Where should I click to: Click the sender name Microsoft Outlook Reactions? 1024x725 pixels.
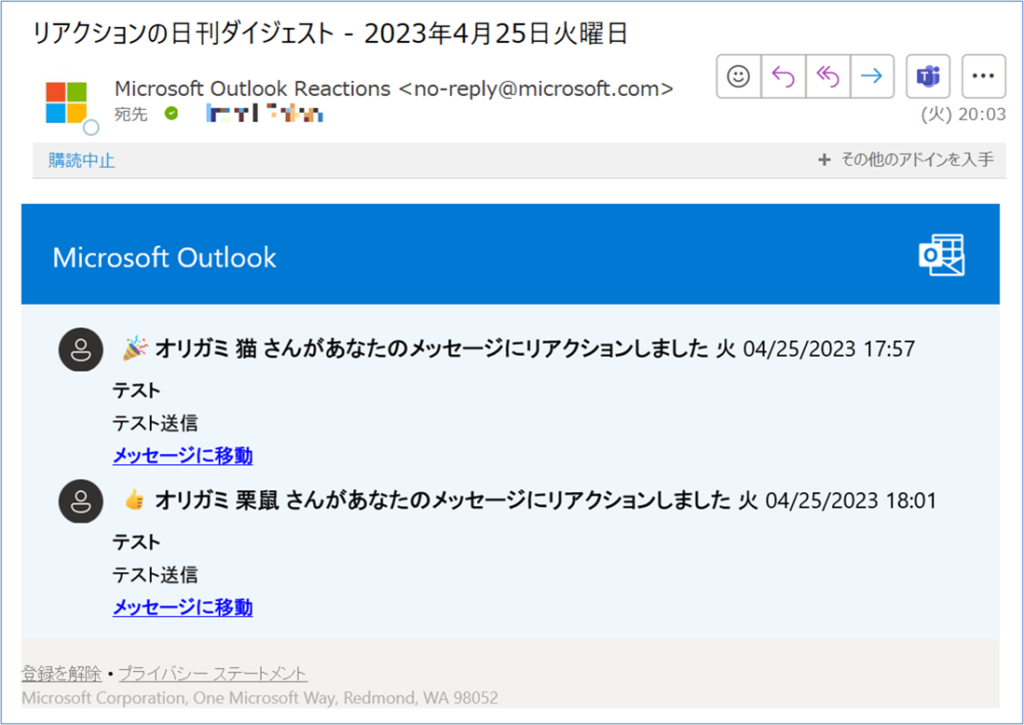[252, 89]
